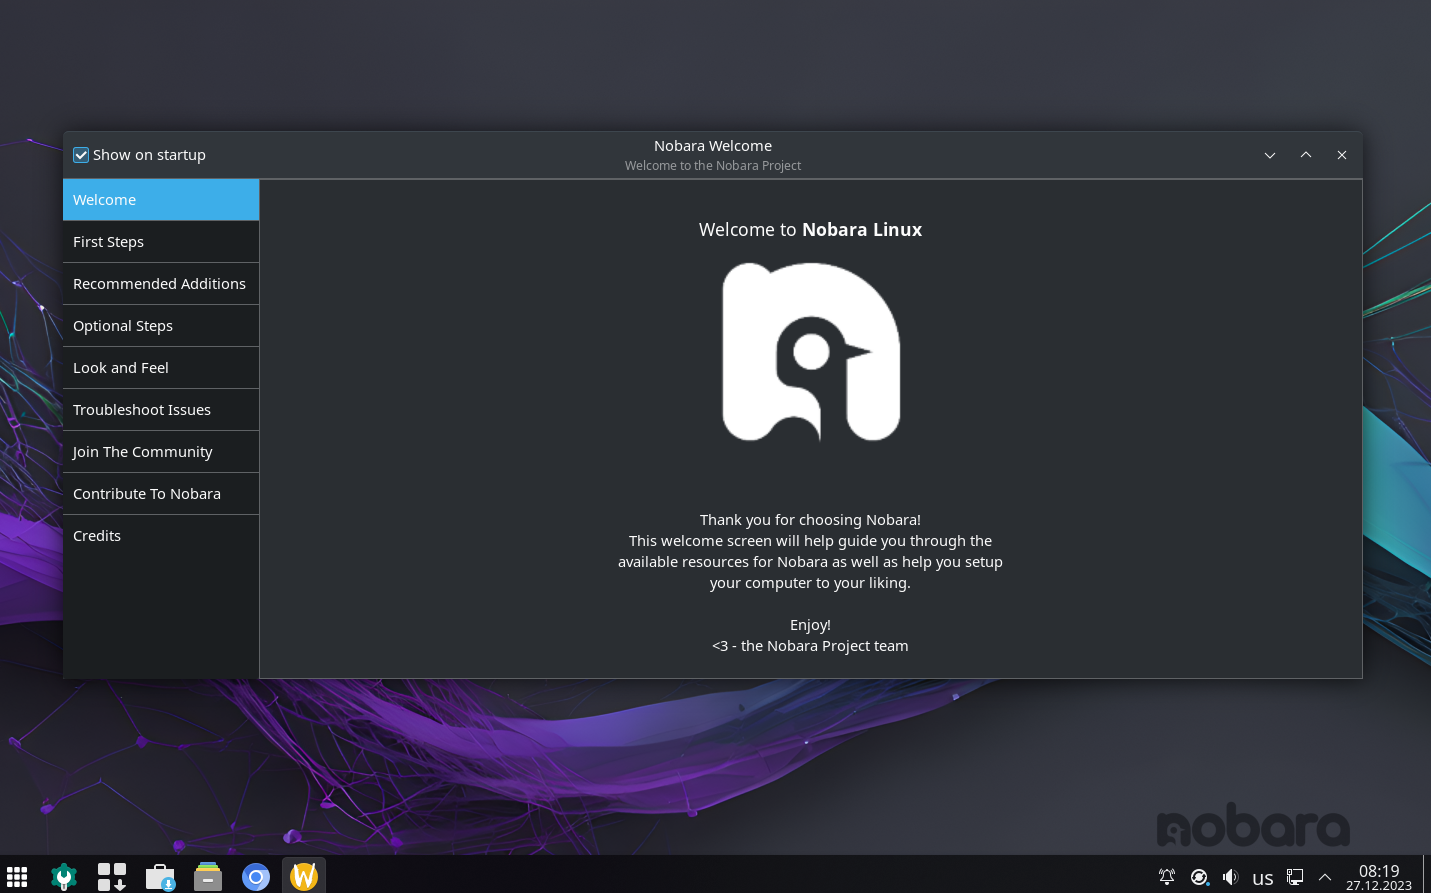Open the file manager drawer icon

pyautogui.click(x=208, y=877)
